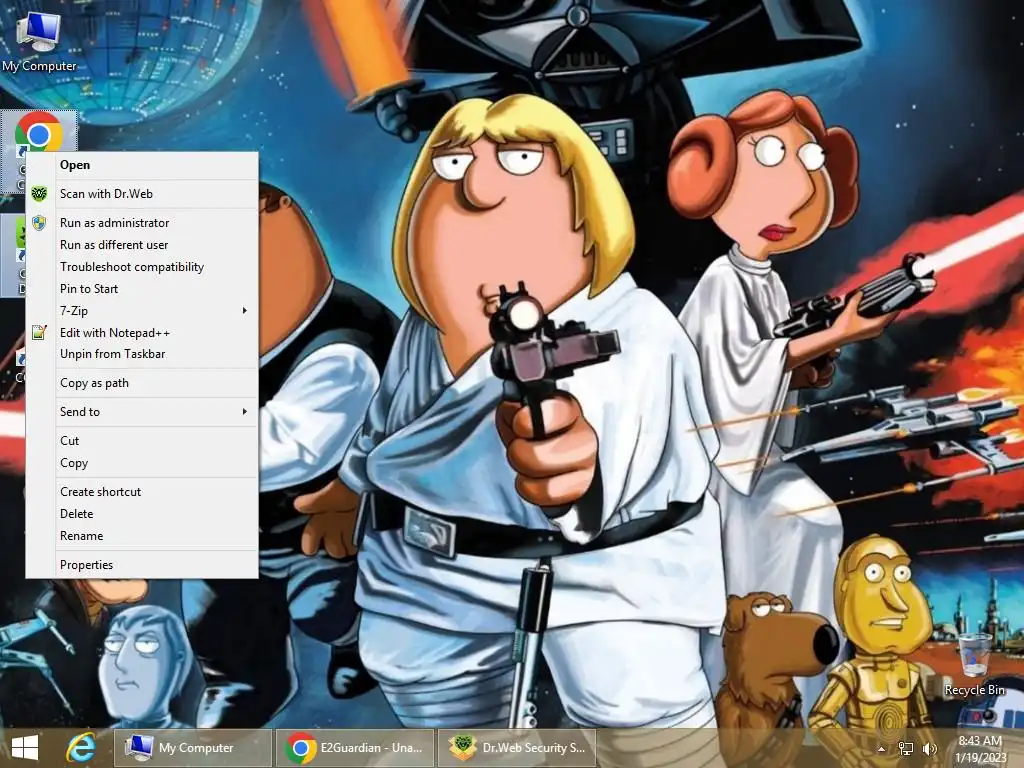Choose Run as different user
Screen dimensions: 1024x768
tap(142, 245)
